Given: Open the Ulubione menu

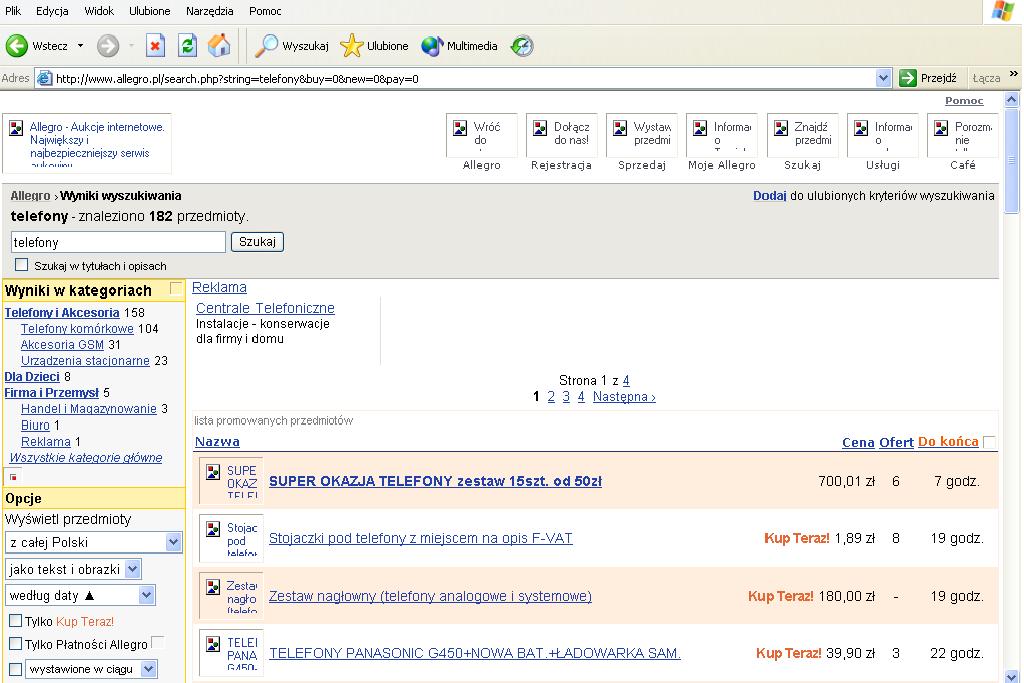Looking at the screenshot, I should coord(150,11).
